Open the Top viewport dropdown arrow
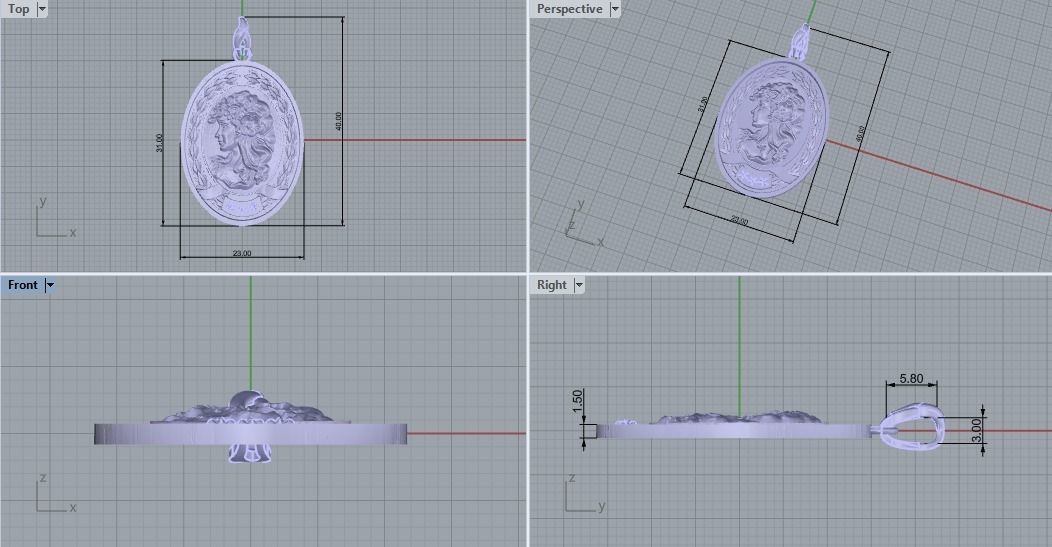 42,9
